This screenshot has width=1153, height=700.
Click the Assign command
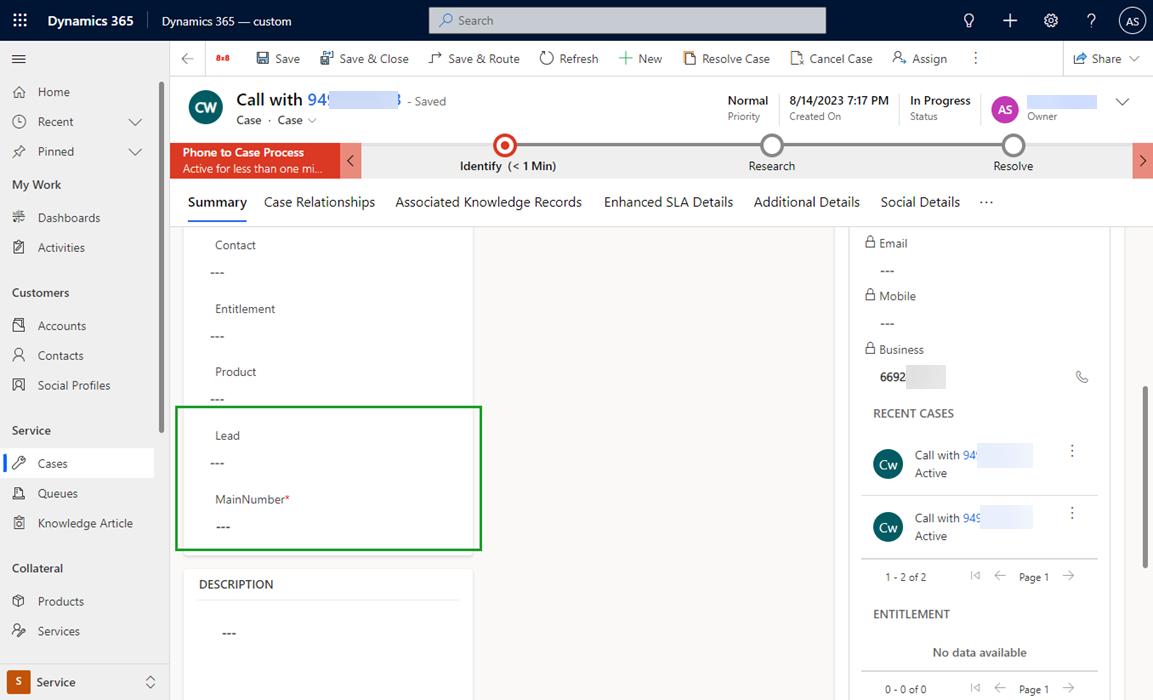click(x=919, y=58)
